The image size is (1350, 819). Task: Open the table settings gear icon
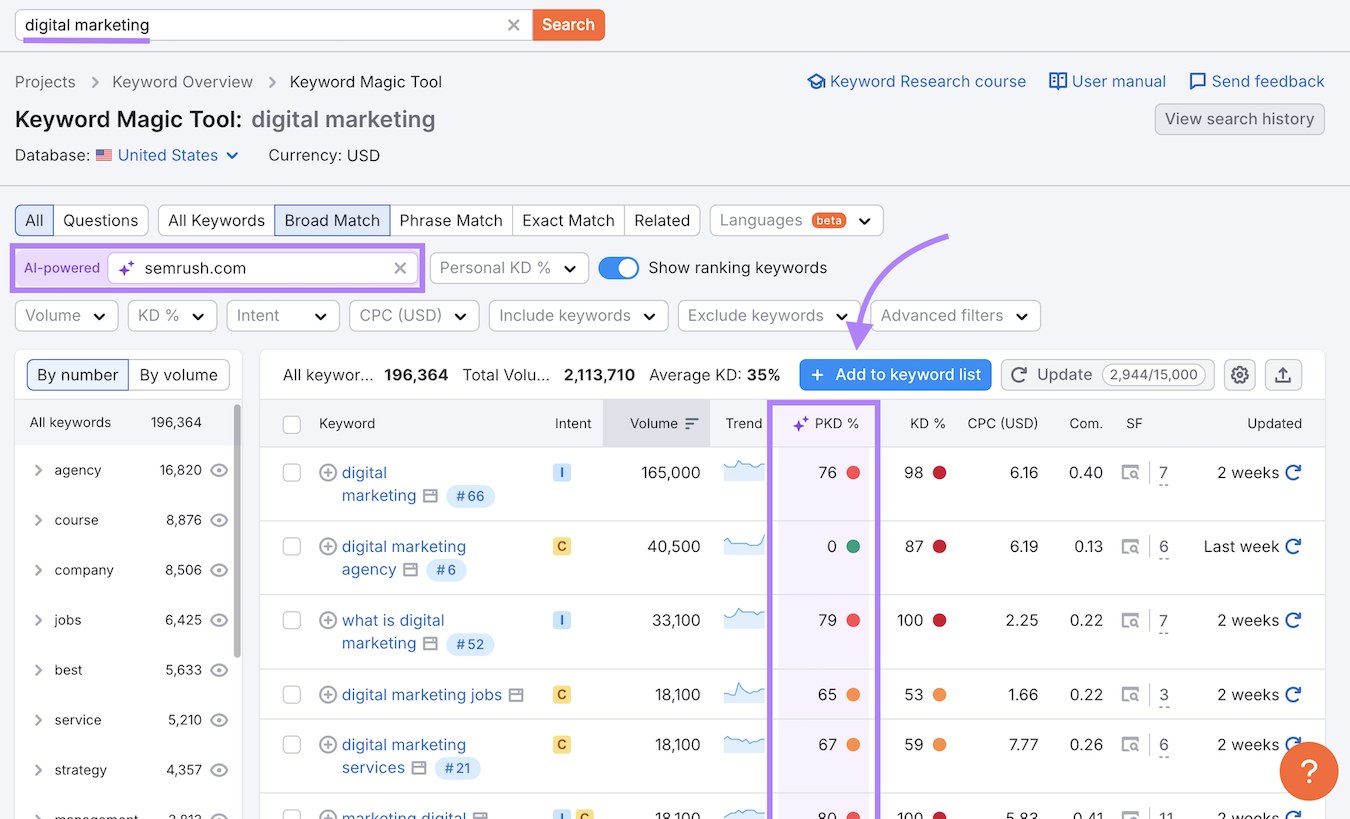[x=1239, y=374]
